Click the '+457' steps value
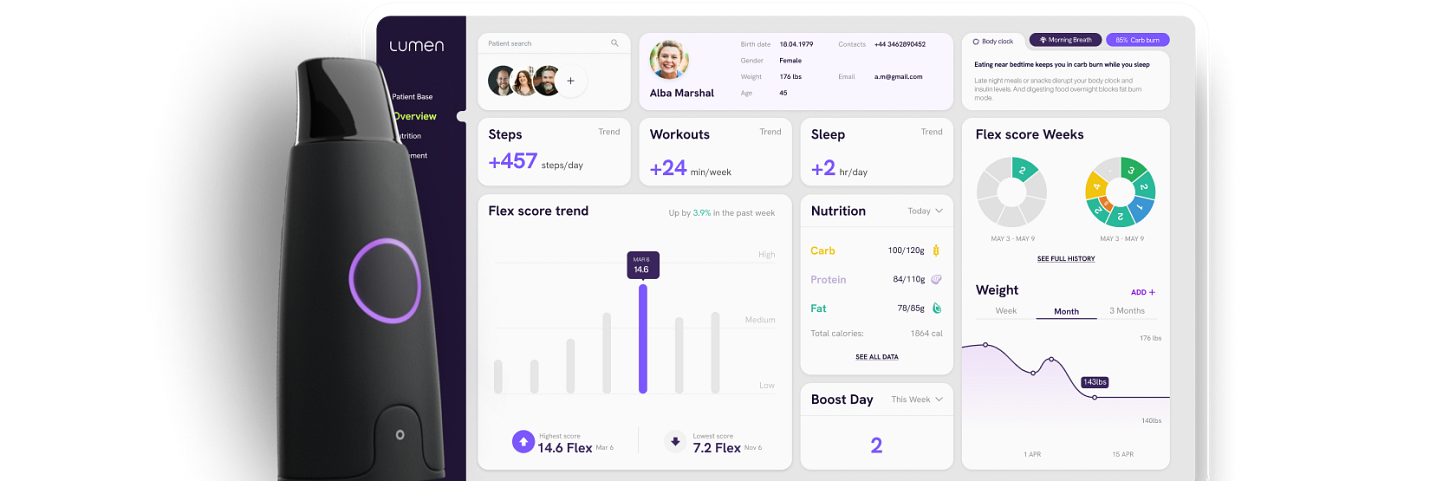The width and height of the screenshot is (1456, 481). tap(513, 161)
